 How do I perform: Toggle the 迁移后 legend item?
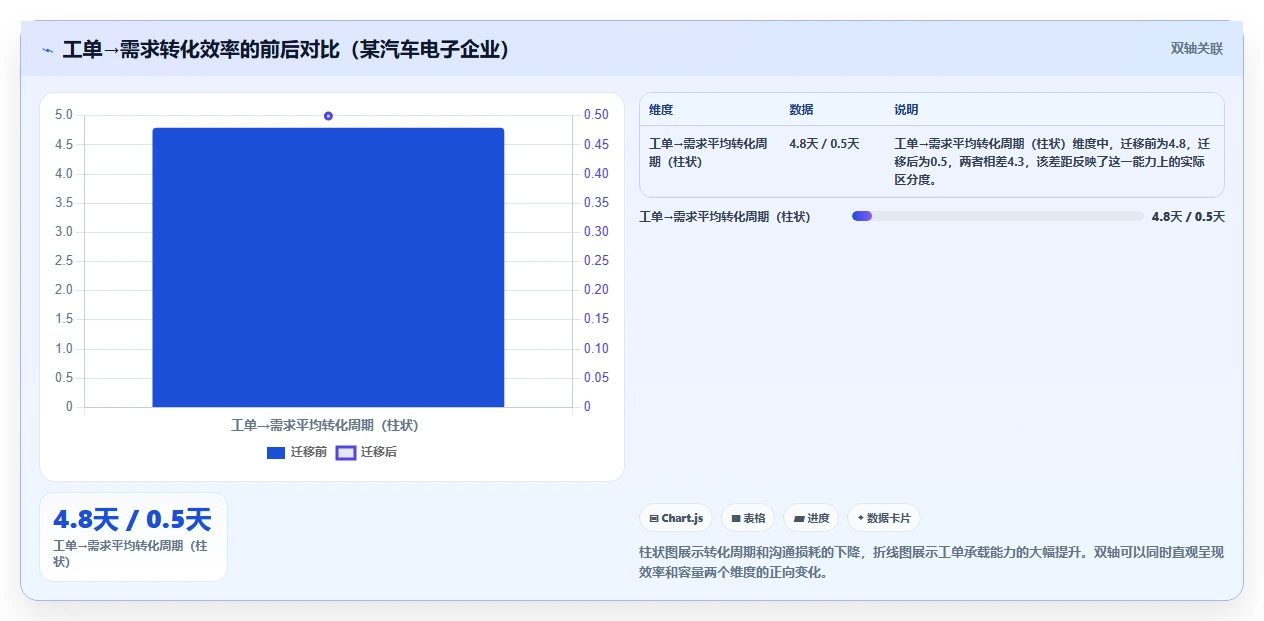click(x=366, y=452)
